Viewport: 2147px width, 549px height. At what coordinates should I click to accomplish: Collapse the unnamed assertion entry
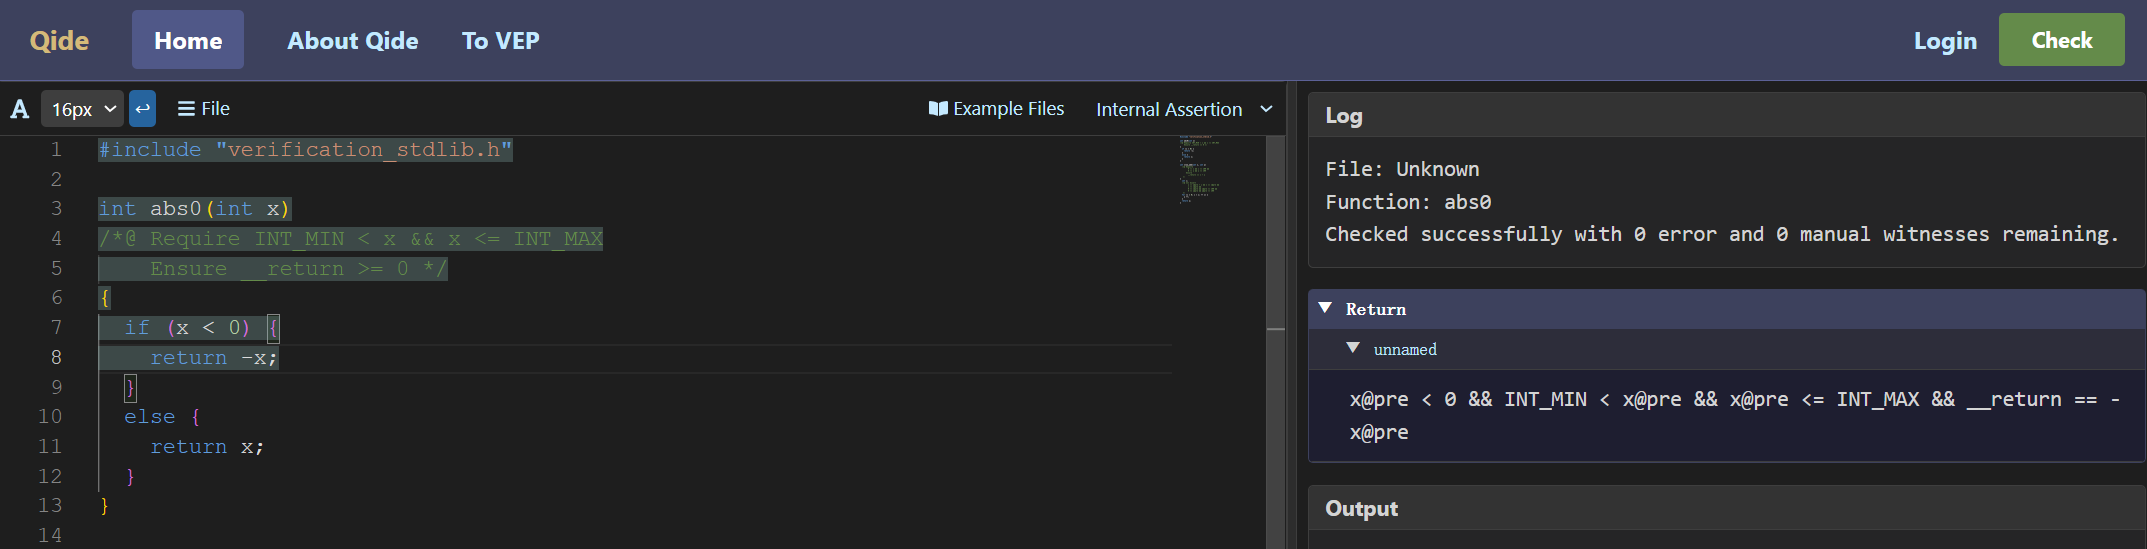click(1353, 349)
